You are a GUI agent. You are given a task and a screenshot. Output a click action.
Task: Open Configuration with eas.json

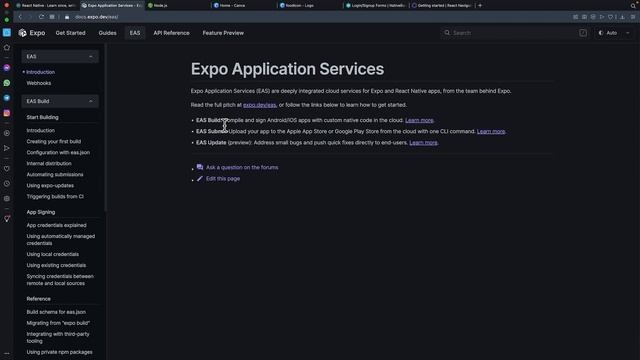(x=58, y=153)
